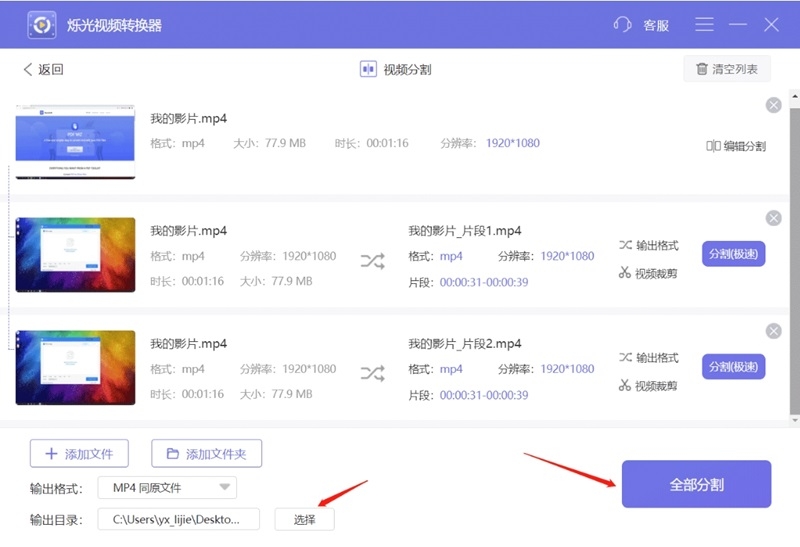Click 分割(极速) button for 片段1
Image resolution: width=800 pixels, height=547 pixels.
tap(734, 254)
